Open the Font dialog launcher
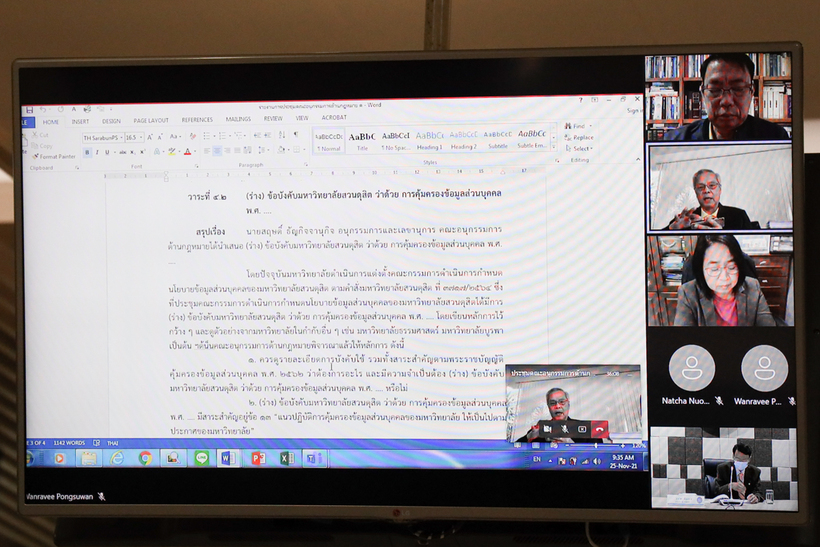820x547 pixels. click(x=197, y=166)
